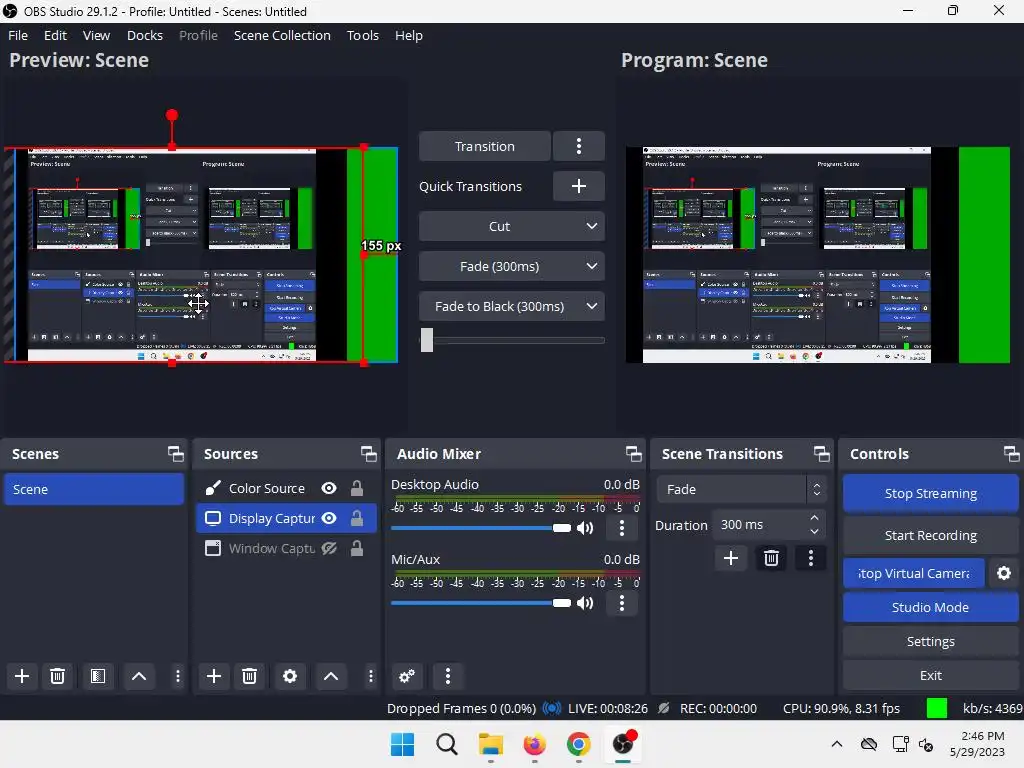Show hidden system tray icons chevron
Screen dimensions: 1024x768
tap(837, 744)
